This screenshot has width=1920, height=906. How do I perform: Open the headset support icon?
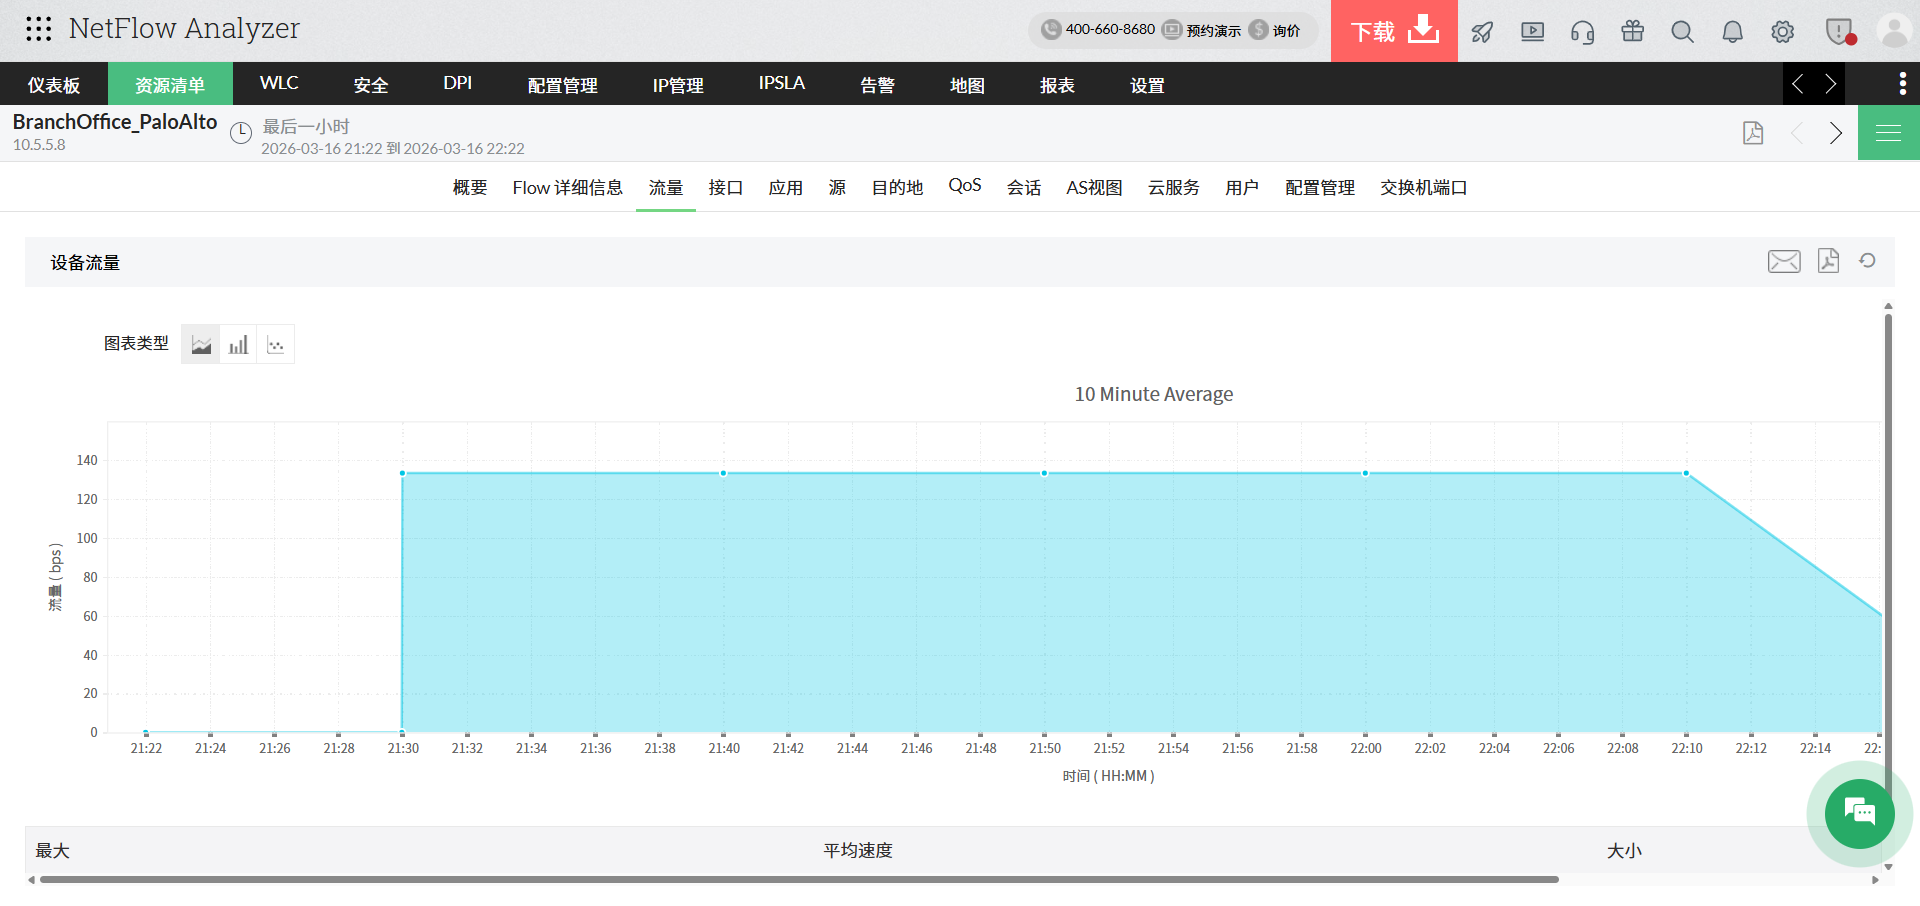(1581, 31)
